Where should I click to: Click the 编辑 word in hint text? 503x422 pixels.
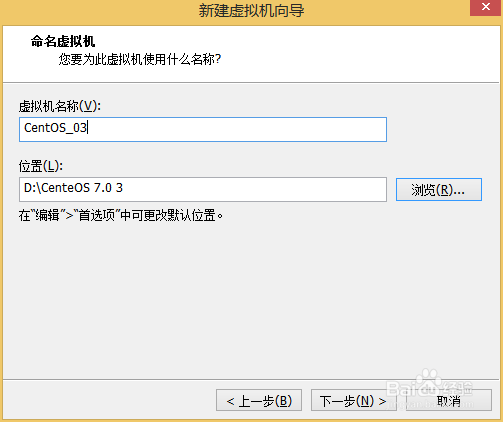tap(48, 216)
